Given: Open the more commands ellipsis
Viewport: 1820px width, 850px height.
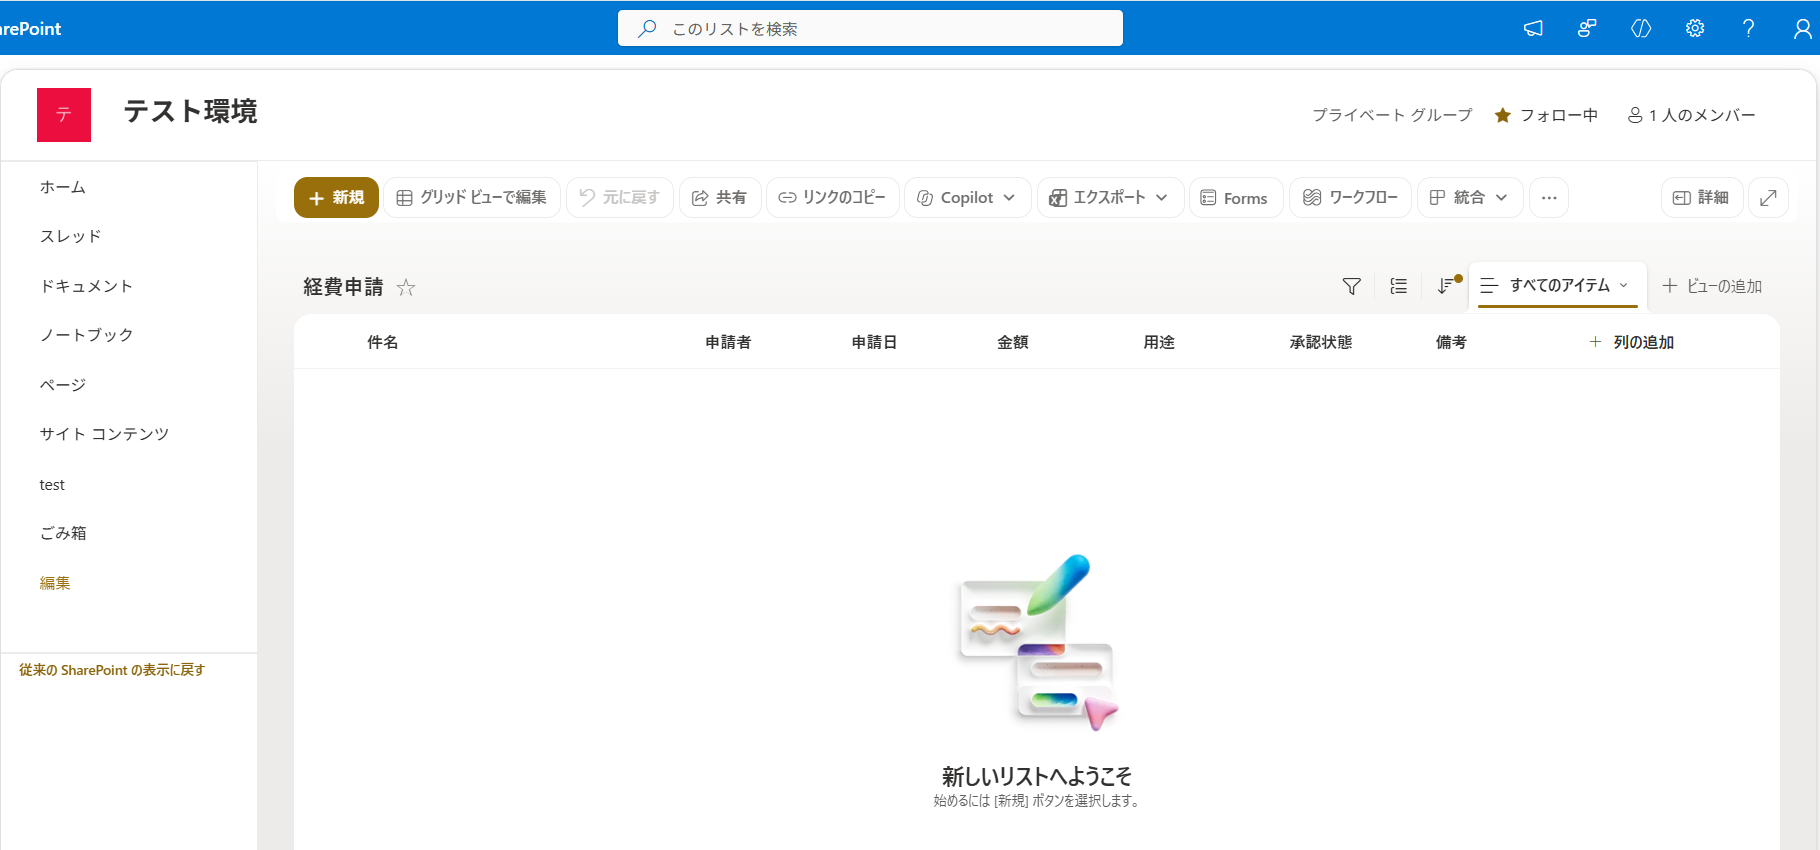Looking at the screenshot, I should click(x=1549, y=197).
